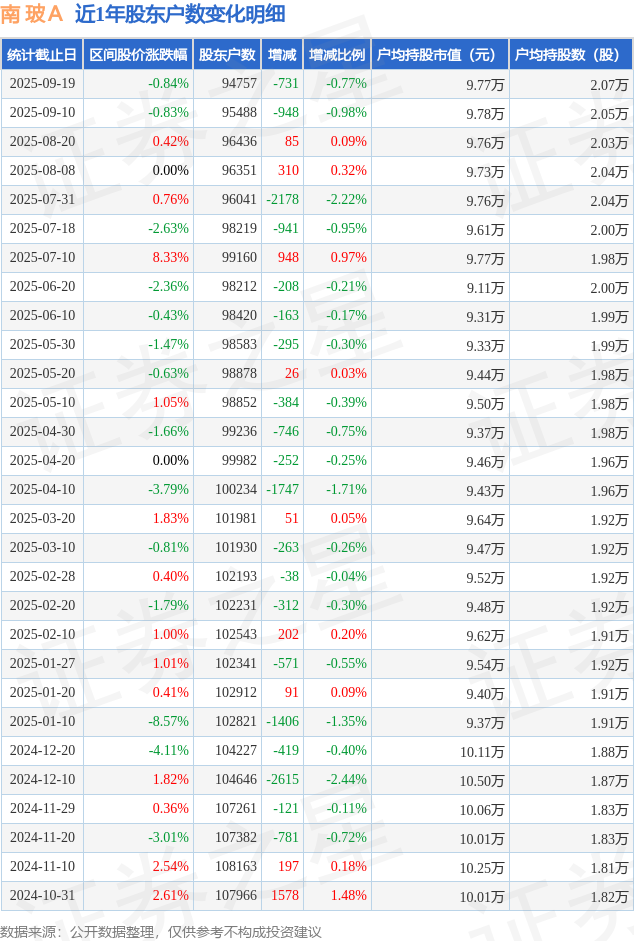Select the 户均持股市值（元） header
The image size is (634, 941).
(439, 55)
